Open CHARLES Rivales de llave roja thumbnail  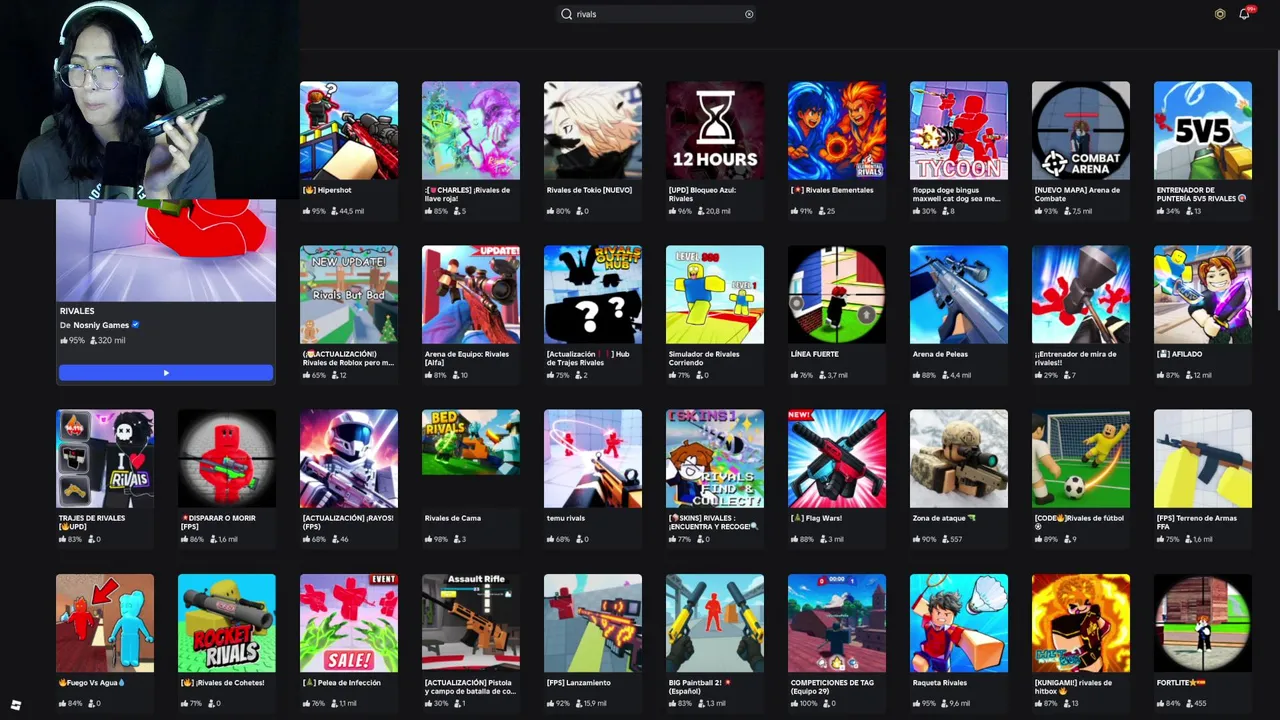click(471, 131)
